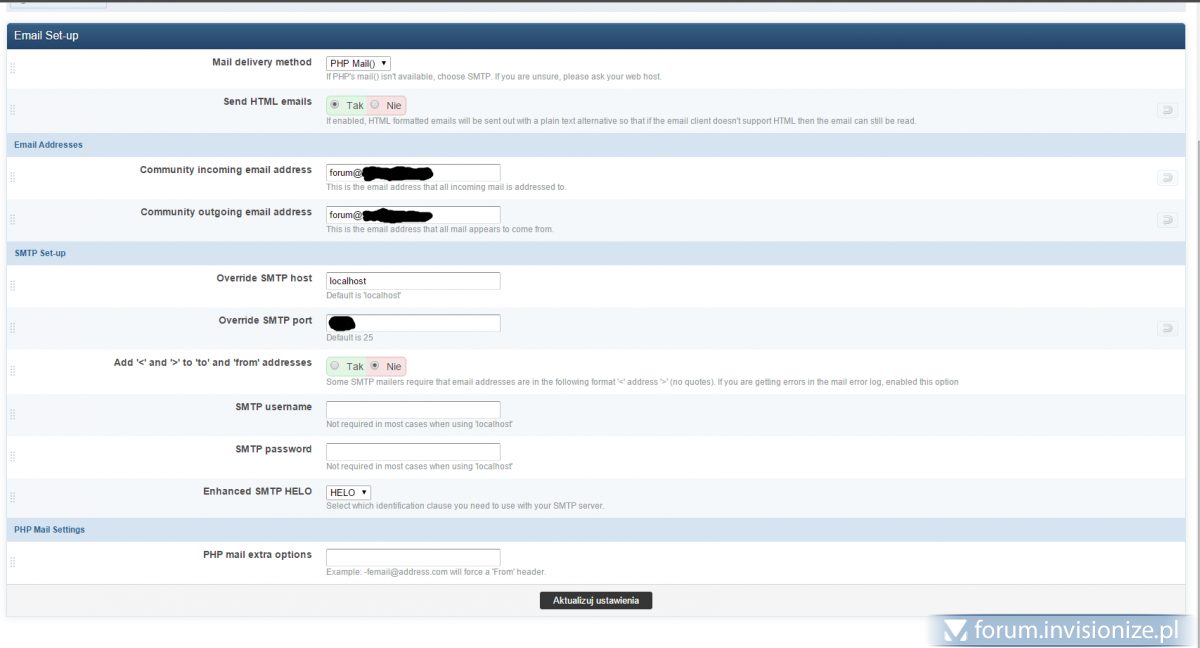Click drag handle beside Enhanced SMTP HELO

[13, 497]
